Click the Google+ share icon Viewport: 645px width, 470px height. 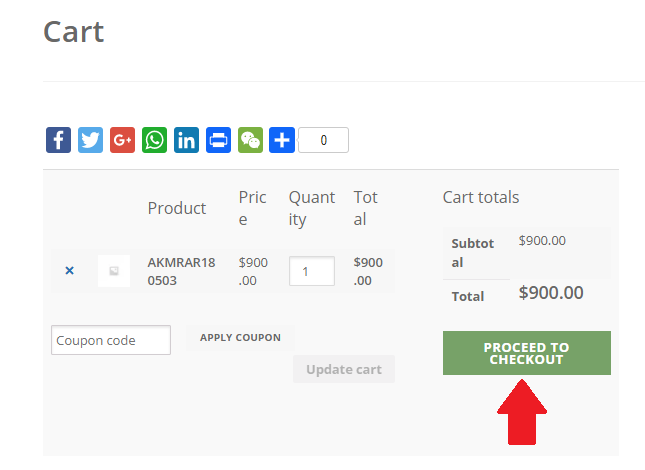(x=122, y=140)
